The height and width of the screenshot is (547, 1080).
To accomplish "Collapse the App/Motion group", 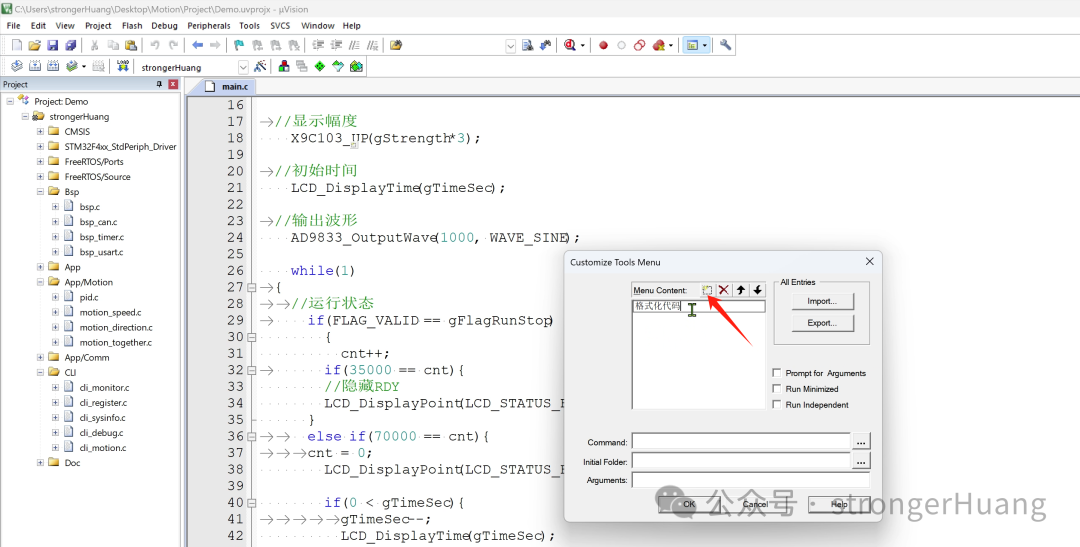I will pyautogui.click(x=40, y=282).
